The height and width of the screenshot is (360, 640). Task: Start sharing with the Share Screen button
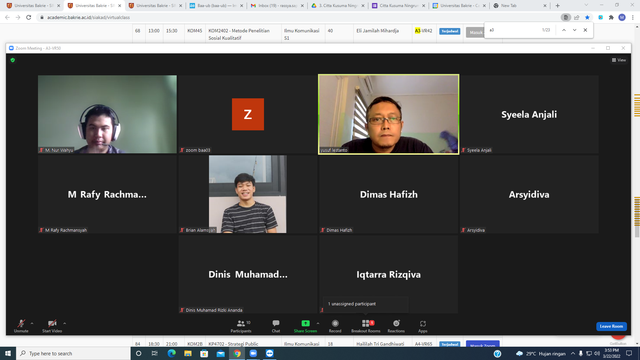(x=305, y=326)
